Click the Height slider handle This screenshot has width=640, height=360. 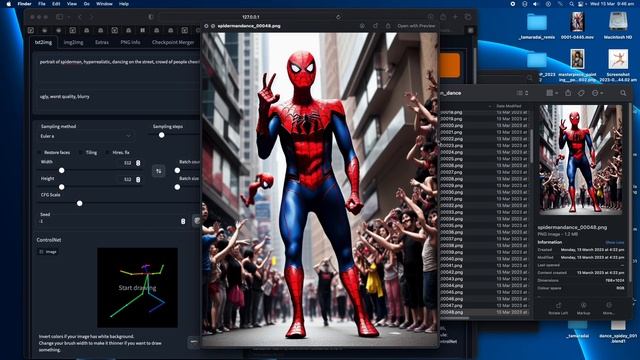62,187
